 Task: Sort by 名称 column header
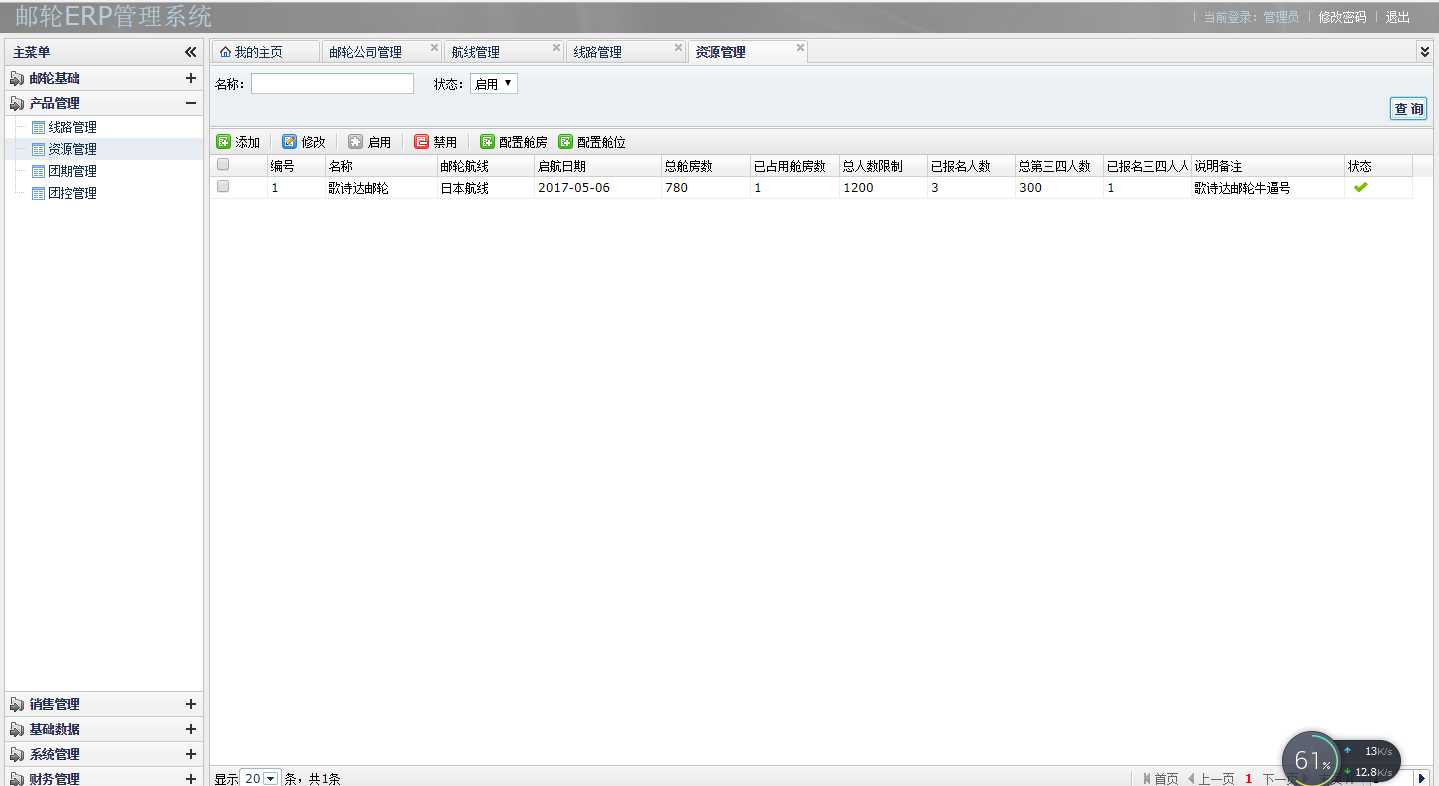point(381,166)
